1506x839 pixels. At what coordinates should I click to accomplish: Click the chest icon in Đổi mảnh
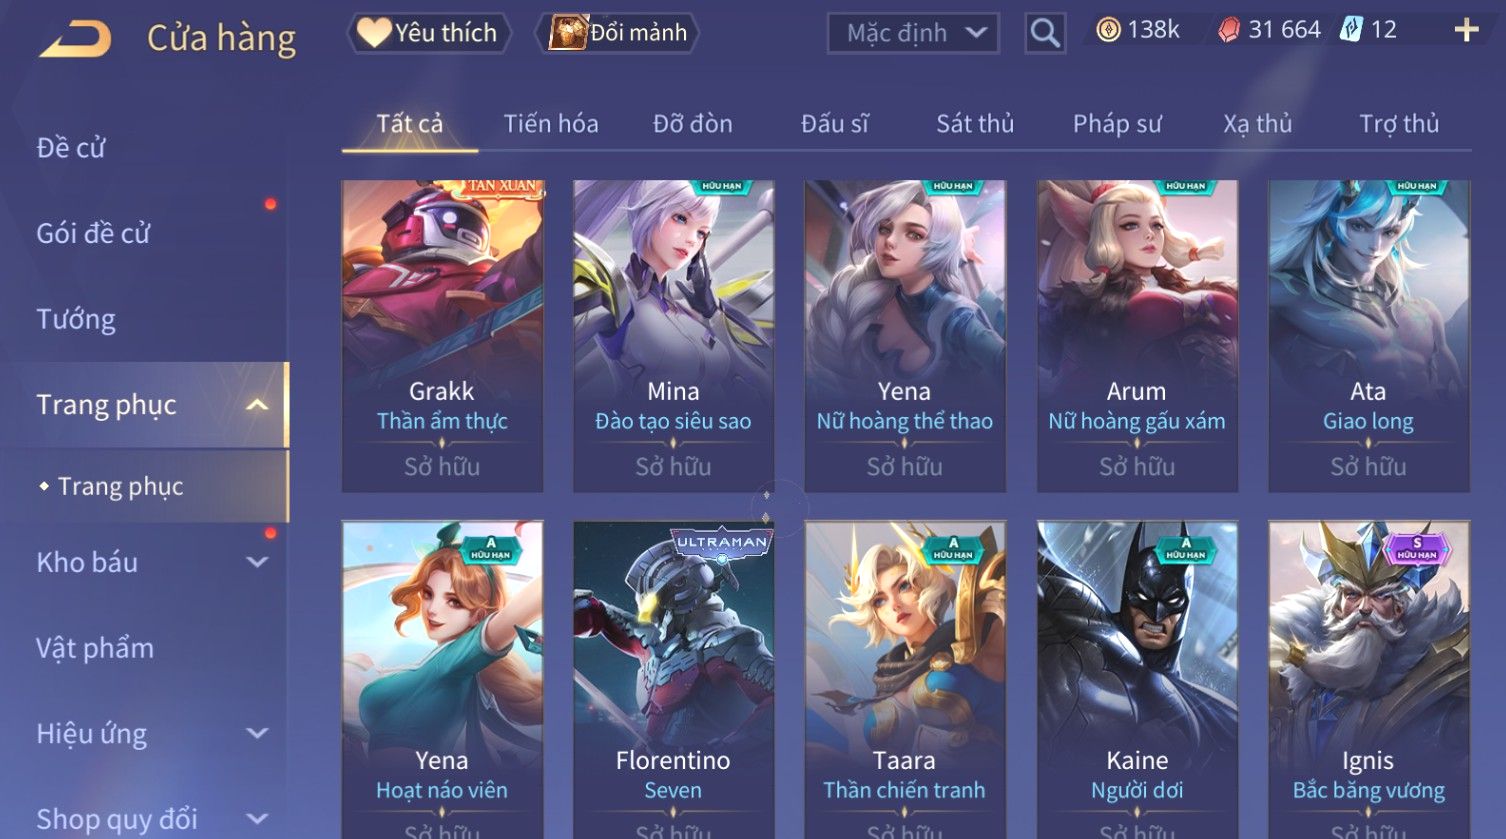[x=567, y=33]
